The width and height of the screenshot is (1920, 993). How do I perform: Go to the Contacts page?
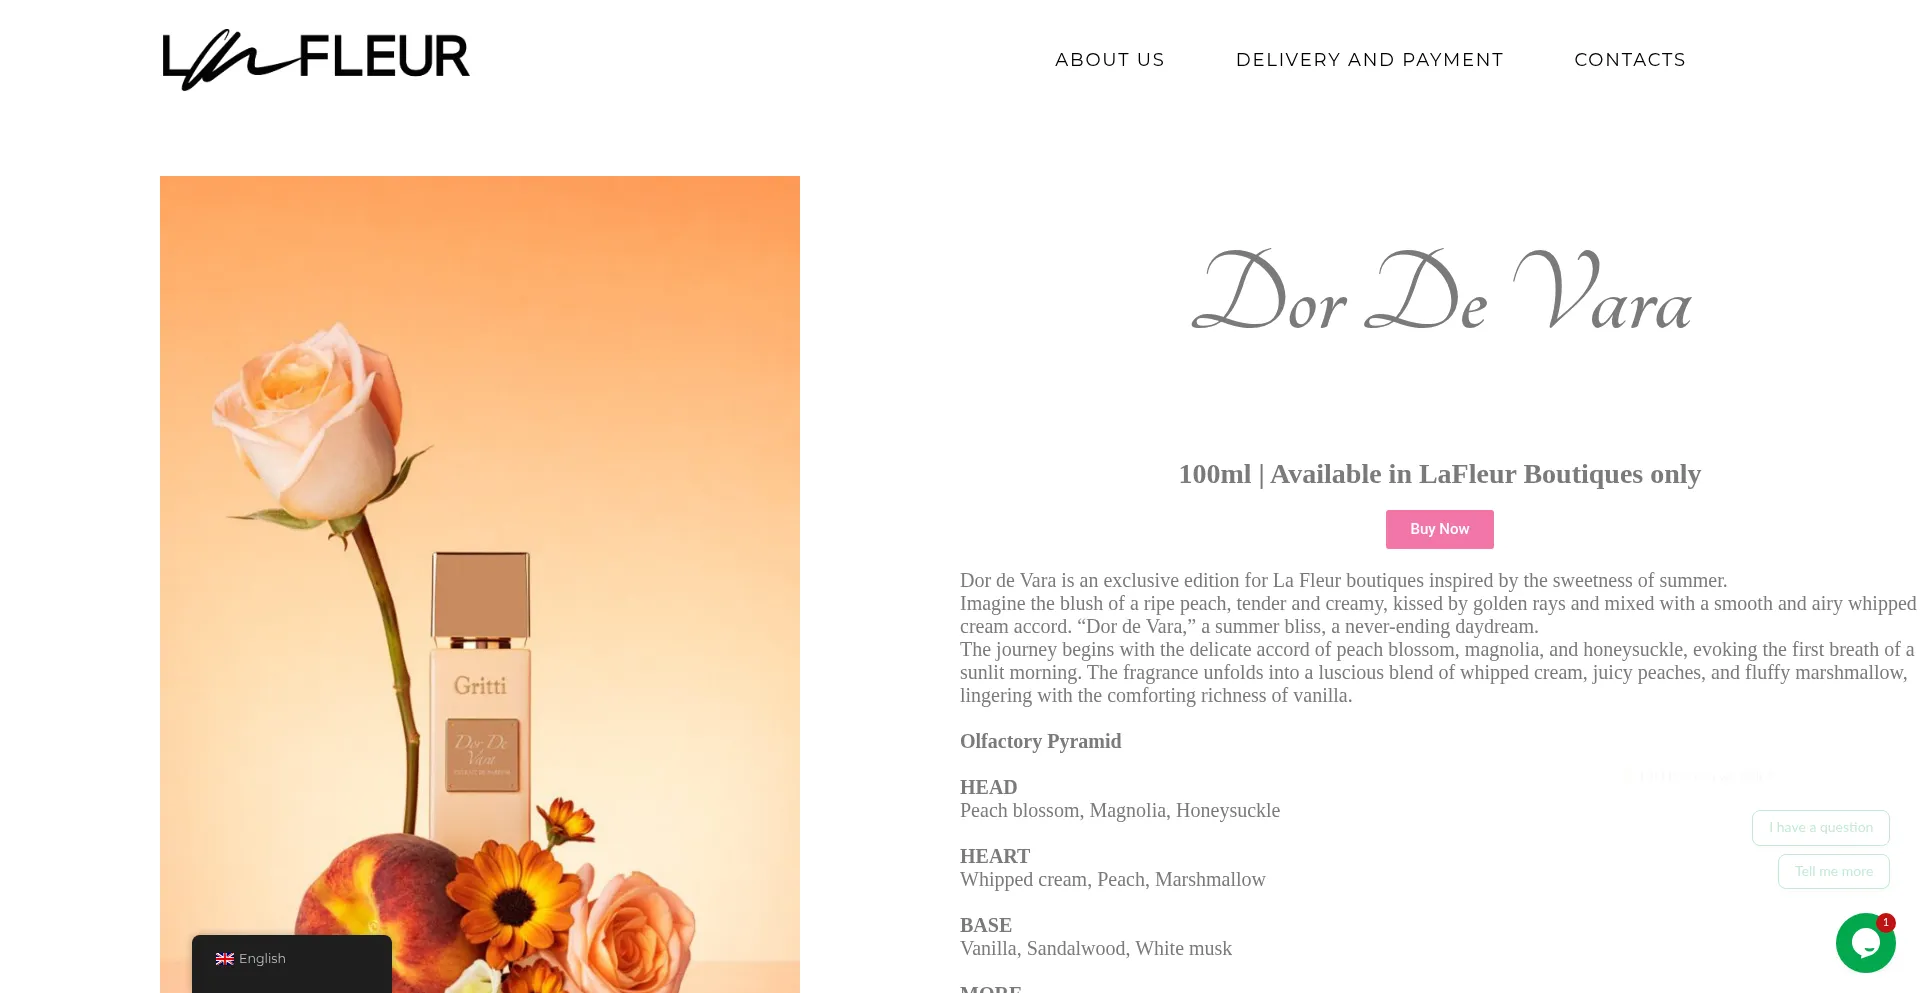coord(1630,60)
